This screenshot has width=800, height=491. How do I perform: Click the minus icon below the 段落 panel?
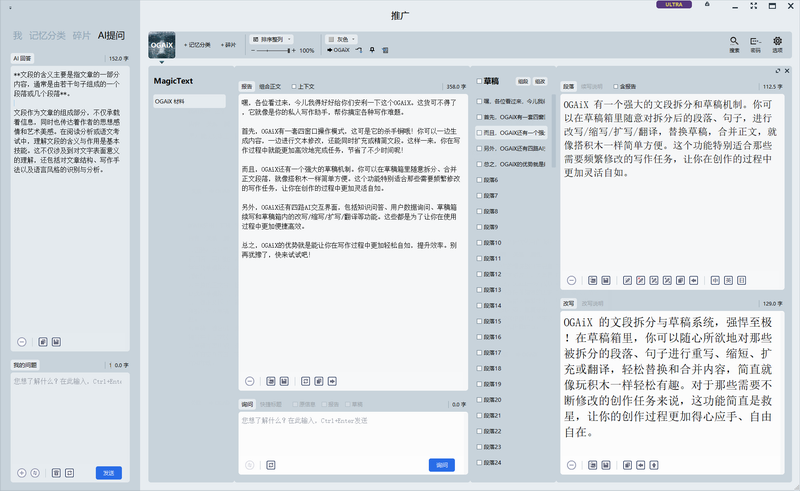pos(571,281)
